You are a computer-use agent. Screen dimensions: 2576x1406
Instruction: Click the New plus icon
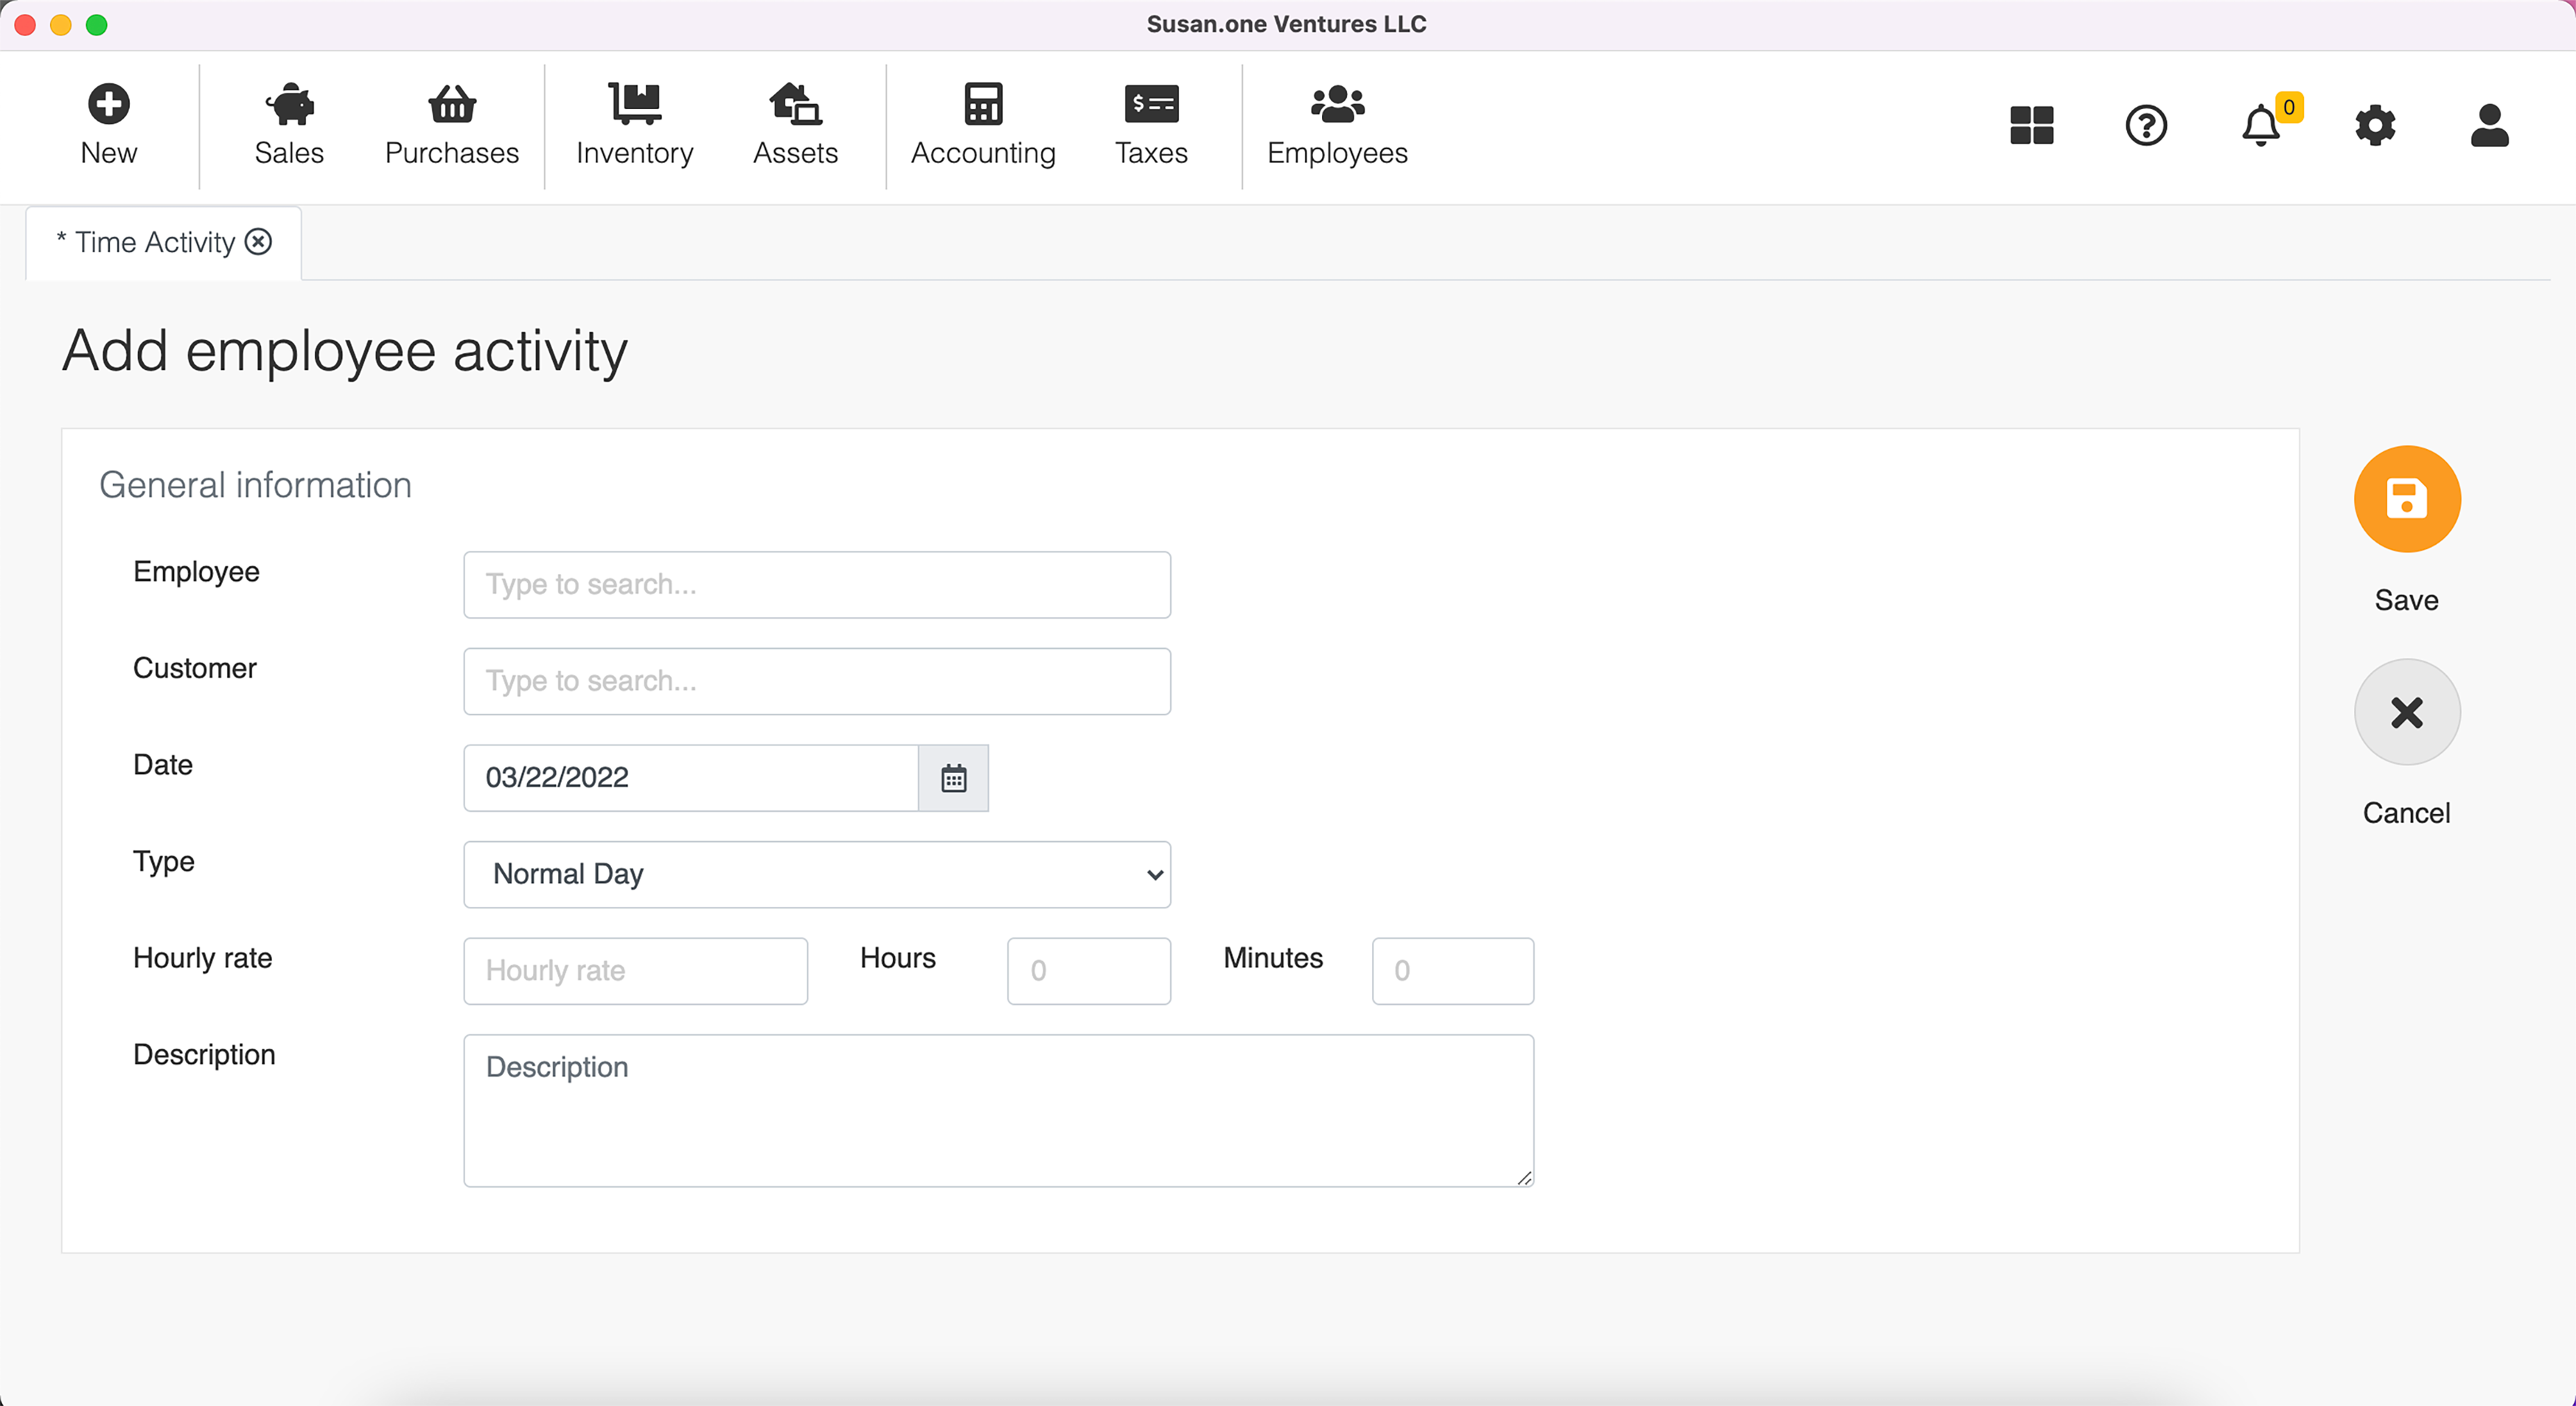(x=108, y=104)
